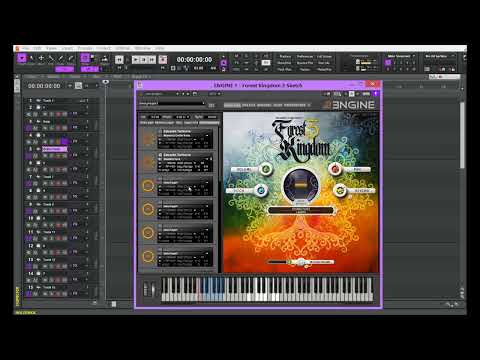Click the white highlighted icon in ENGINE header

[x=351, y=94]
